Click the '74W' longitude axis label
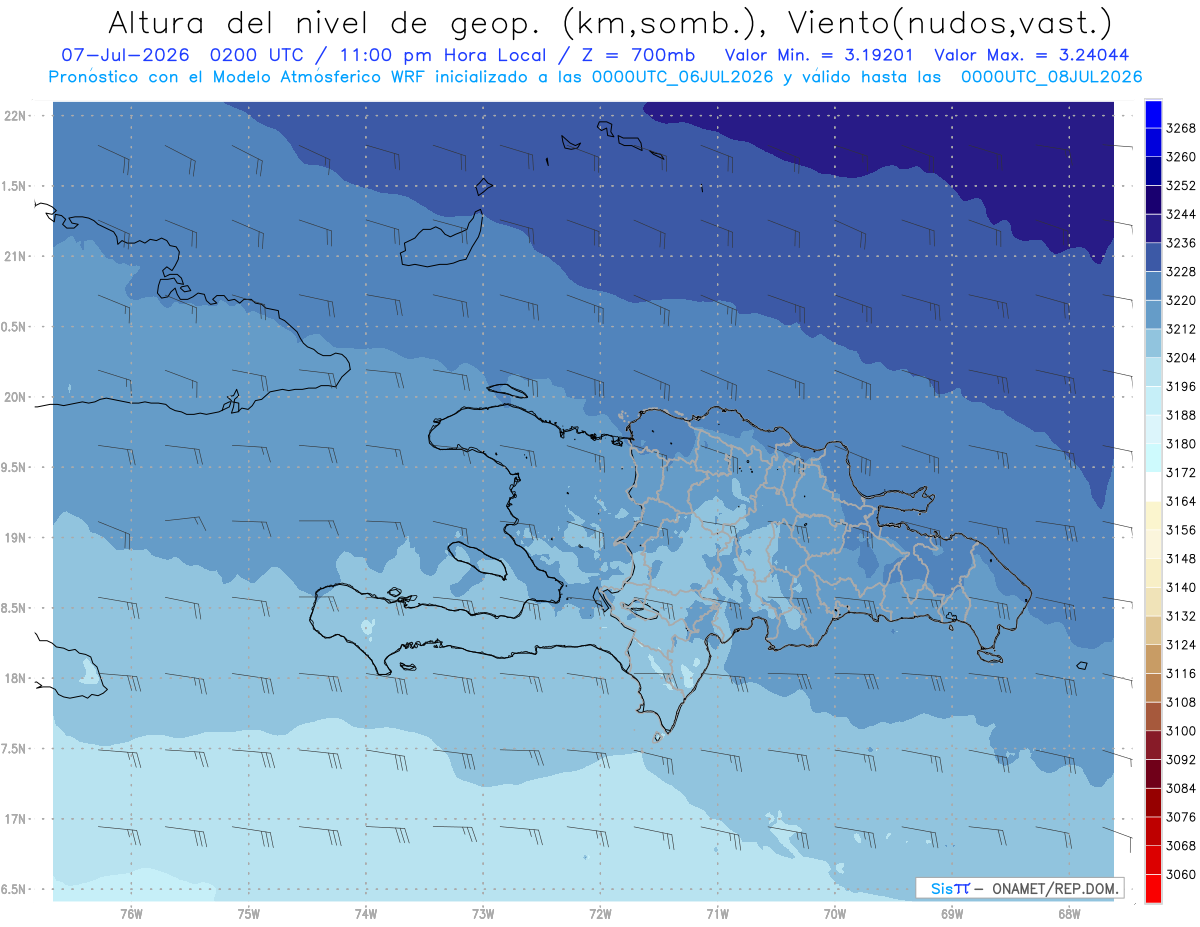Viewport: 1200px width, 927px height. click(366, 914)
